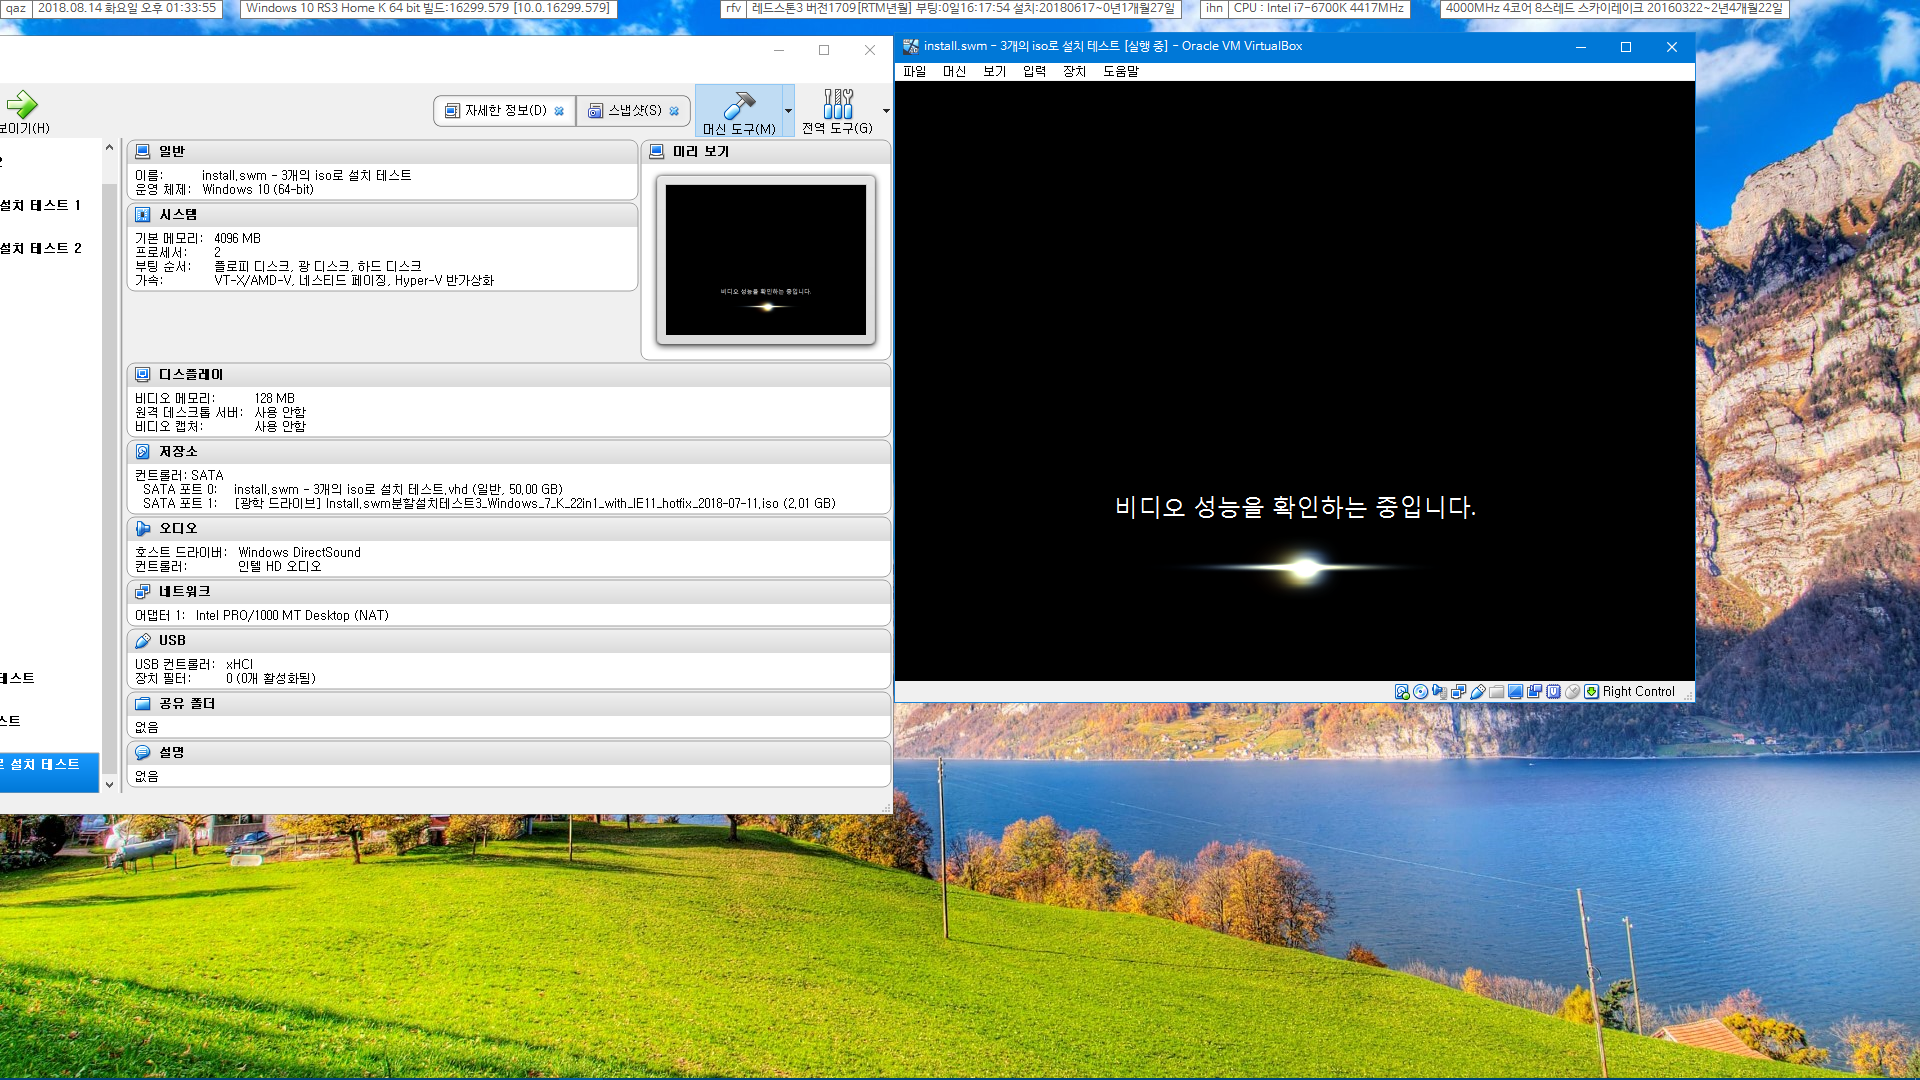The image size is (1920, 1080).
Task: Select the '설치 테스트 2' VM in list
Action: pyautogui.click(x=40, y=248)
